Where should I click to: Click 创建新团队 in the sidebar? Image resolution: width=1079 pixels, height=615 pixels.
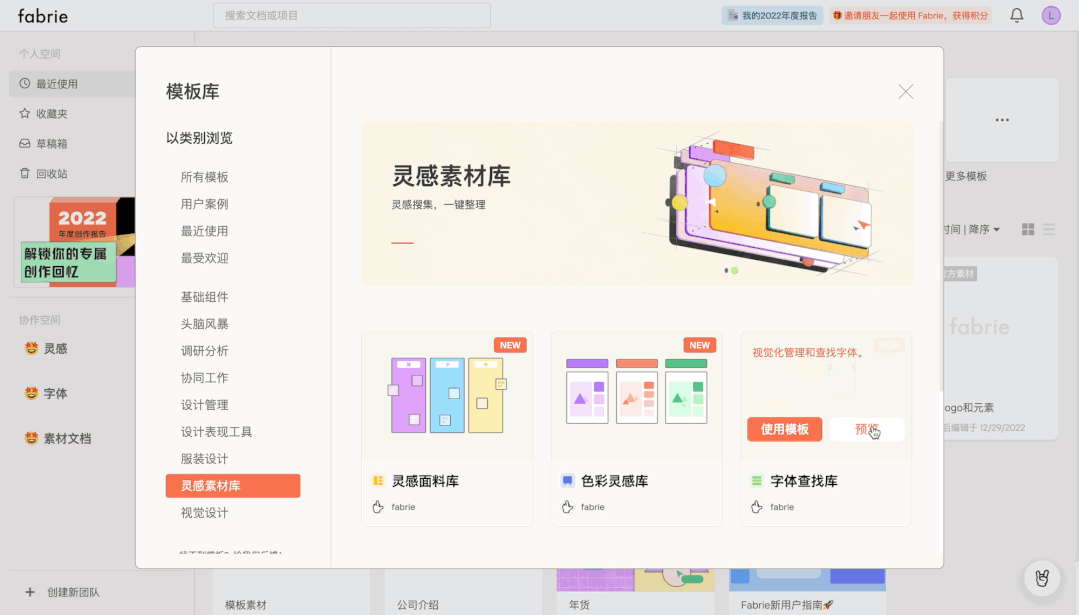[x=73, y=592]
